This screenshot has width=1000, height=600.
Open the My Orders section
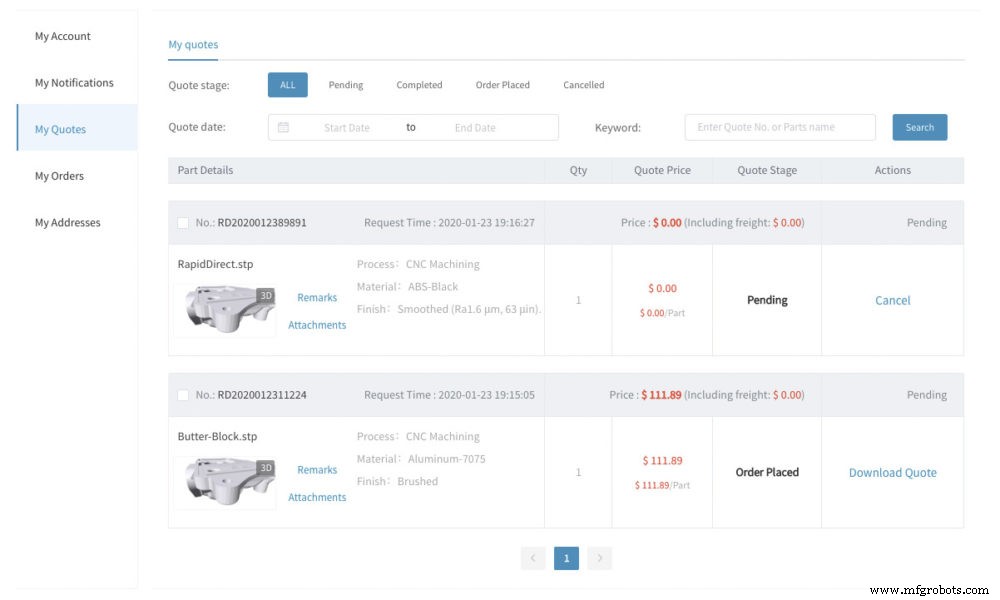pos(60,175)
